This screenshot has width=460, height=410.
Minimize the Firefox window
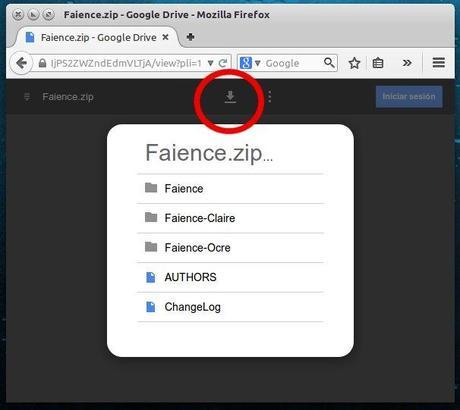[x=33, y=14]
